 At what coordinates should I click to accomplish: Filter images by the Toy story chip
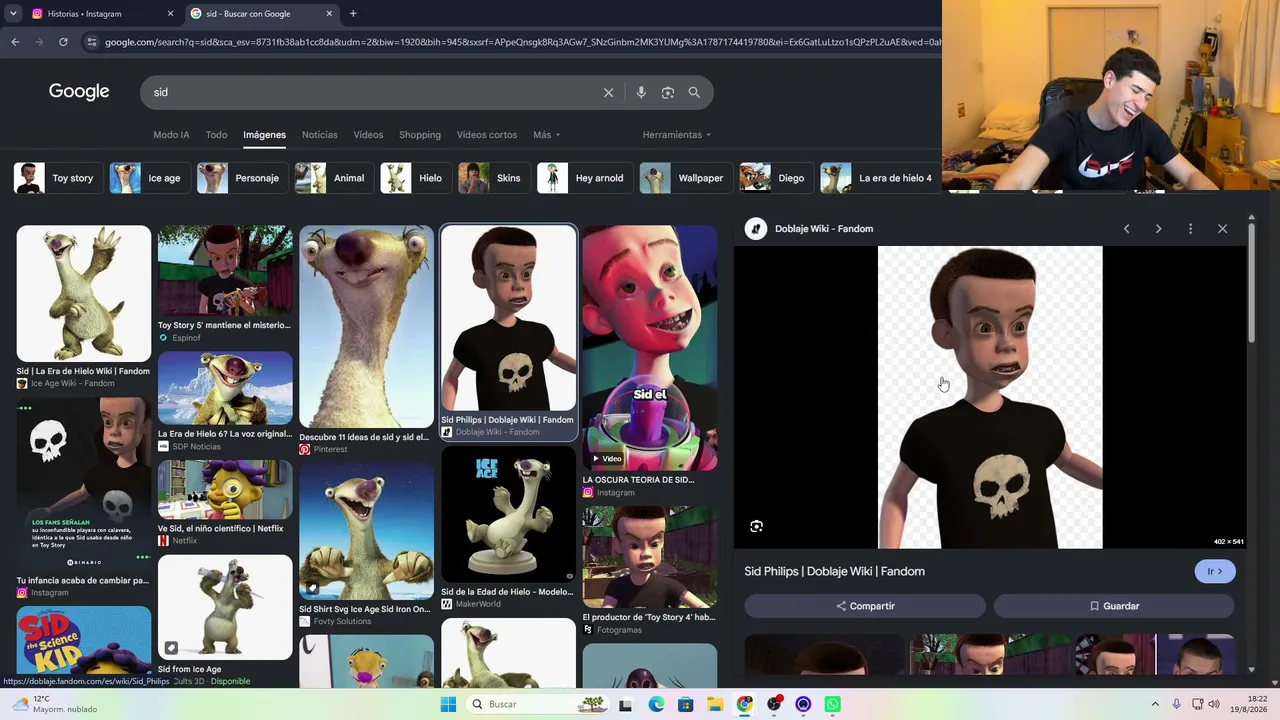click(x=56, y=178)
